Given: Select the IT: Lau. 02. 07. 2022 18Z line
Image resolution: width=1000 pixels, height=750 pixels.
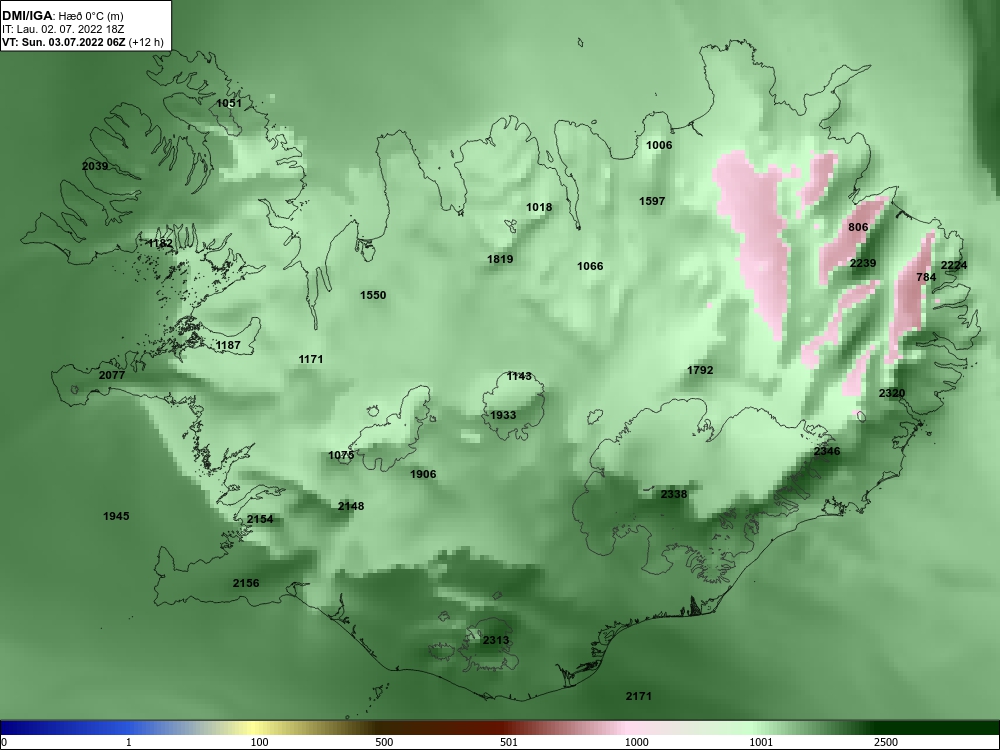Looking at the screenshot, I should [x=62, y=29].
